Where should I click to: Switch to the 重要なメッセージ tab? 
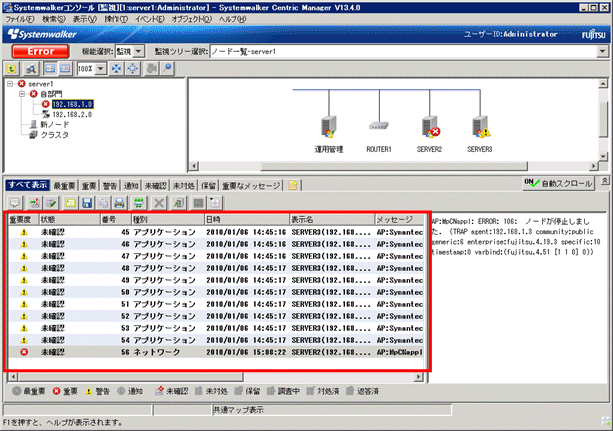tap(251, 186)
